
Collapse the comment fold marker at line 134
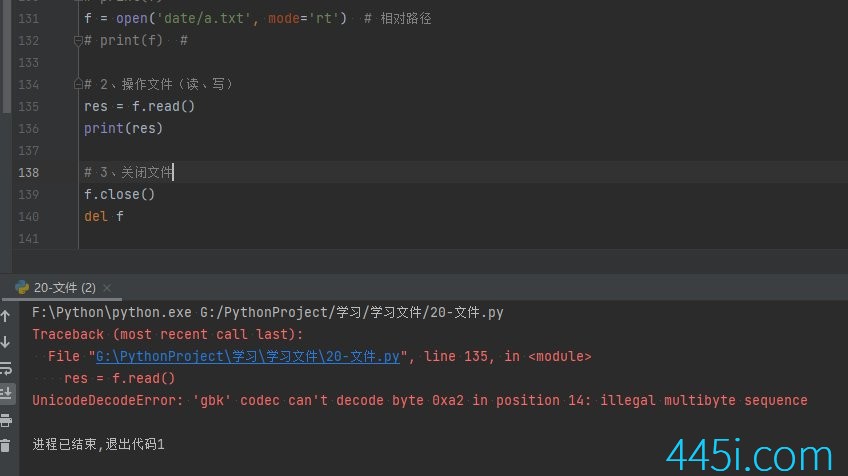pos(78,84)
